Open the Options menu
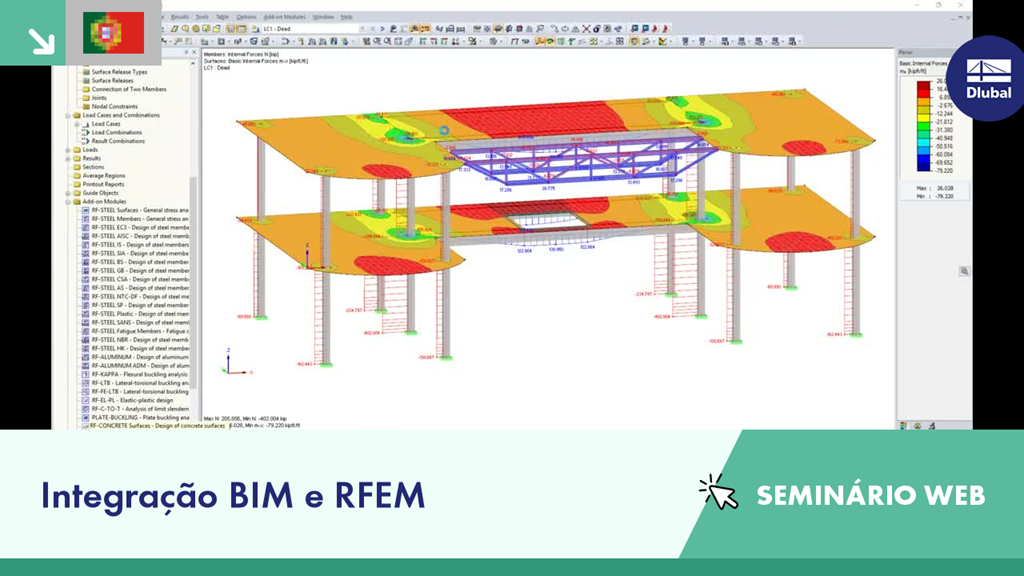The width and height of the screenshot is (1024, 576). pyautogui.click(x=246, y=17)
